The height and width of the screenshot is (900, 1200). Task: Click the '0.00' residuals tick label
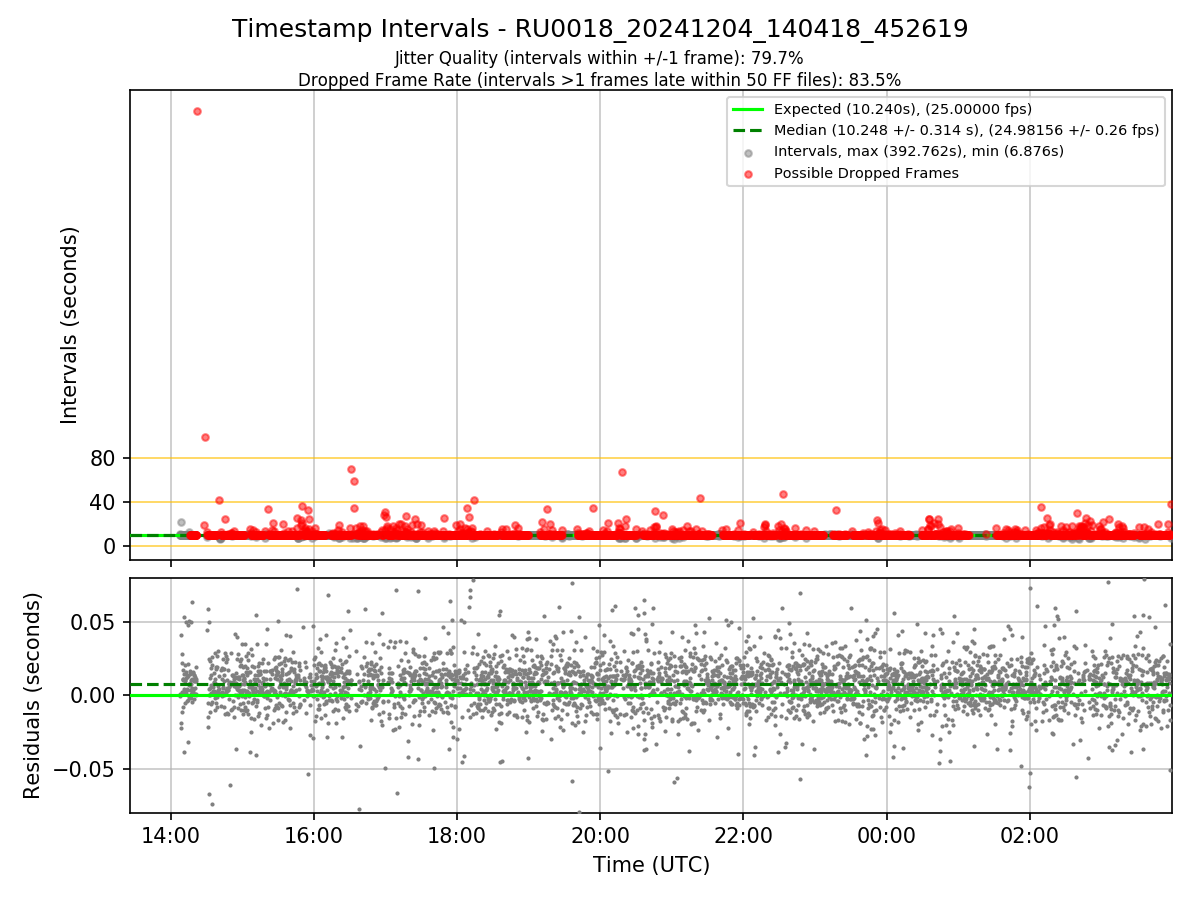click(x=95, y=695)
